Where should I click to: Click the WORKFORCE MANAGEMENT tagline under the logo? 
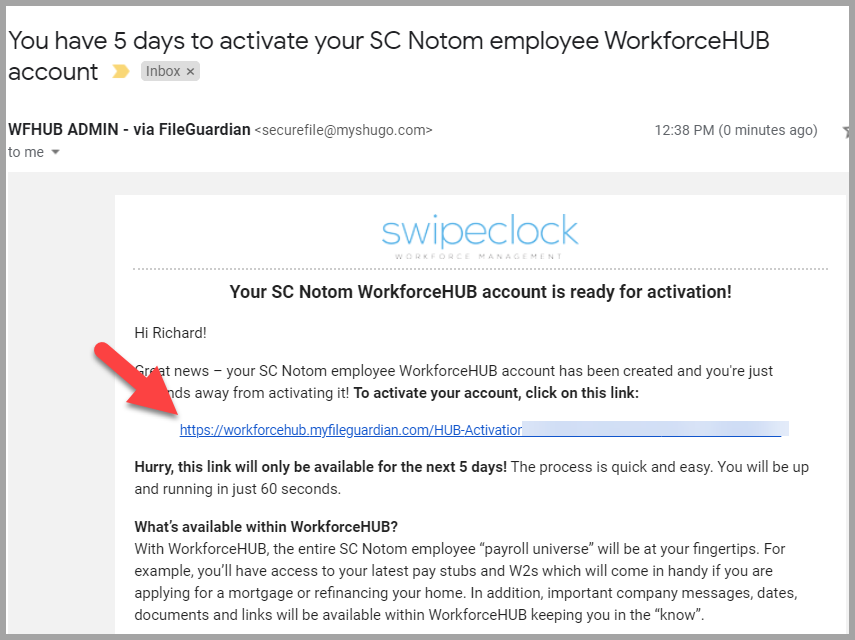pyautogui.click(x=480, y=255)
